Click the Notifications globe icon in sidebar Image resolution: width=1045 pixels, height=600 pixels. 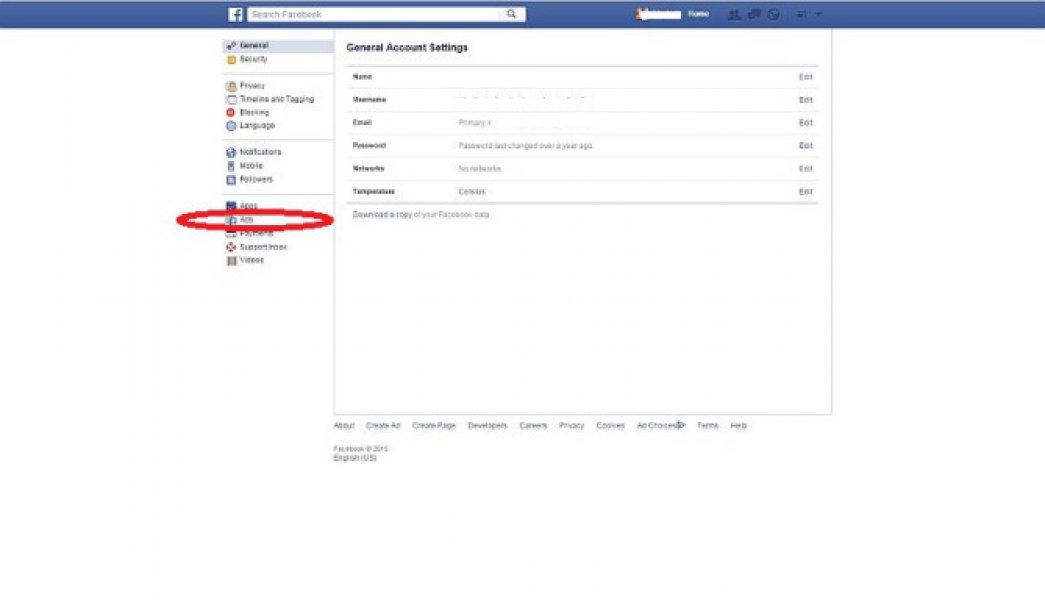click(231, 153)
